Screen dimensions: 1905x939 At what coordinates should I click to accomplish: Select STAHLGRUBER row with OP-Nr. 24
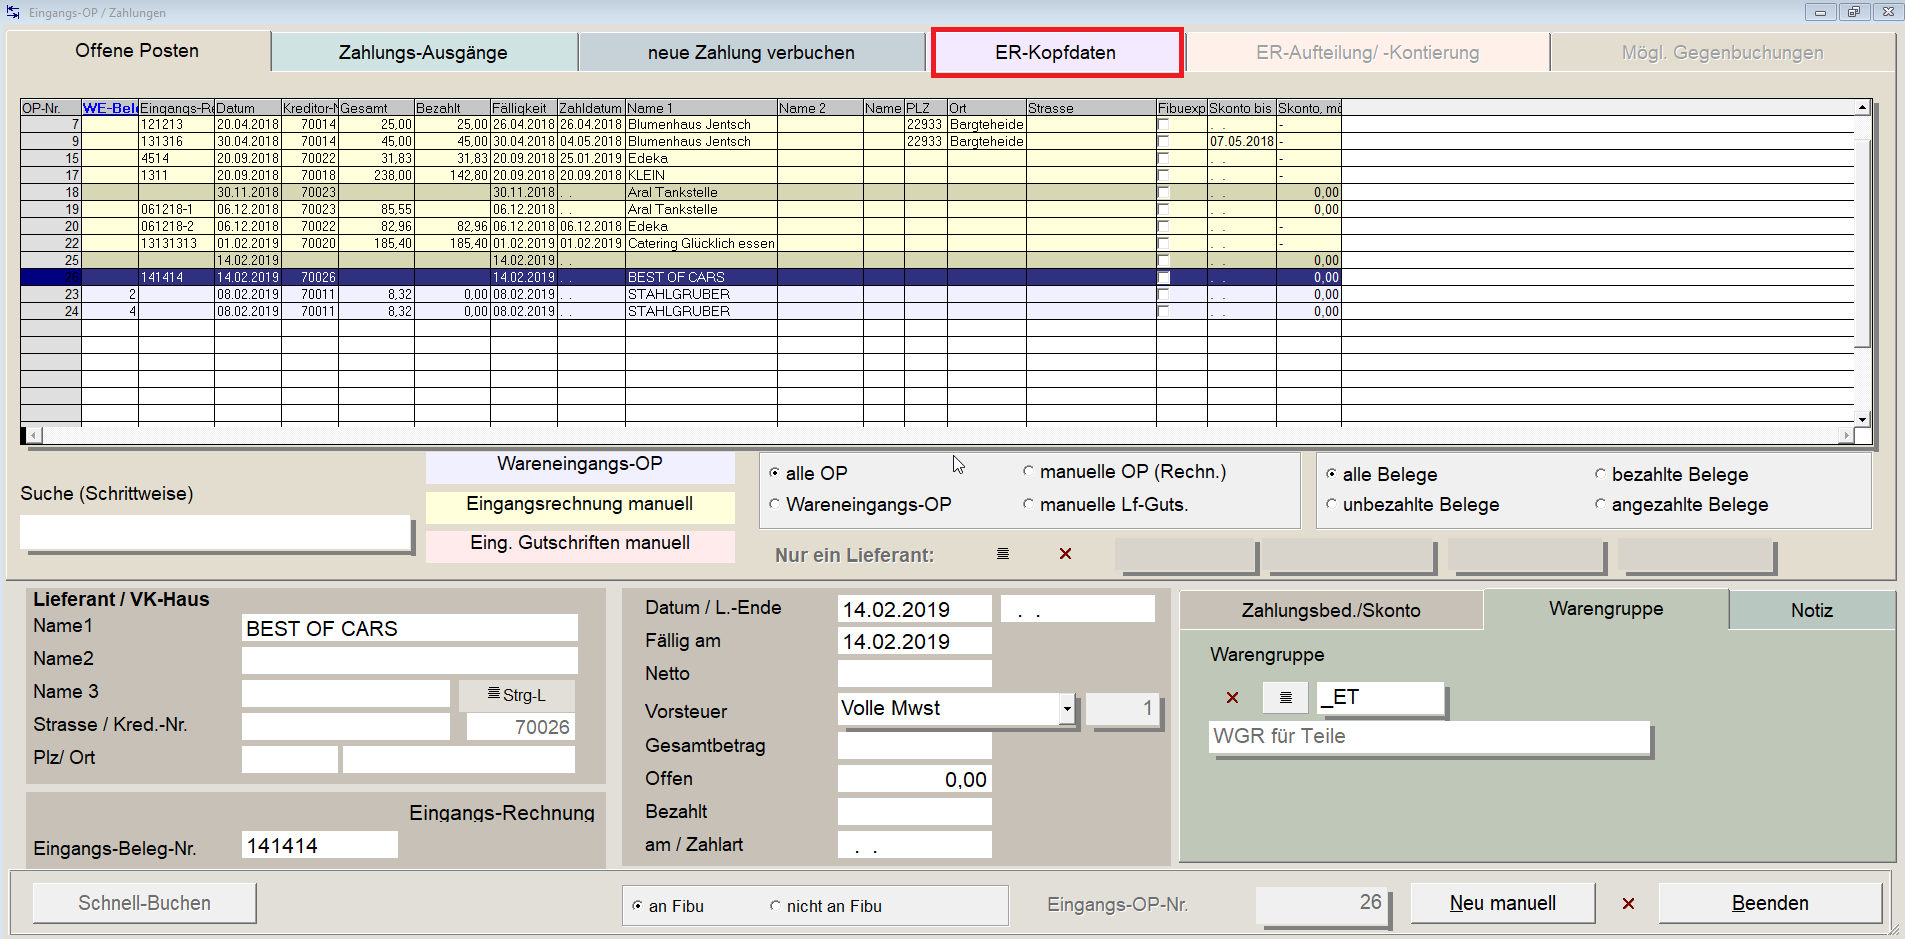680,311
